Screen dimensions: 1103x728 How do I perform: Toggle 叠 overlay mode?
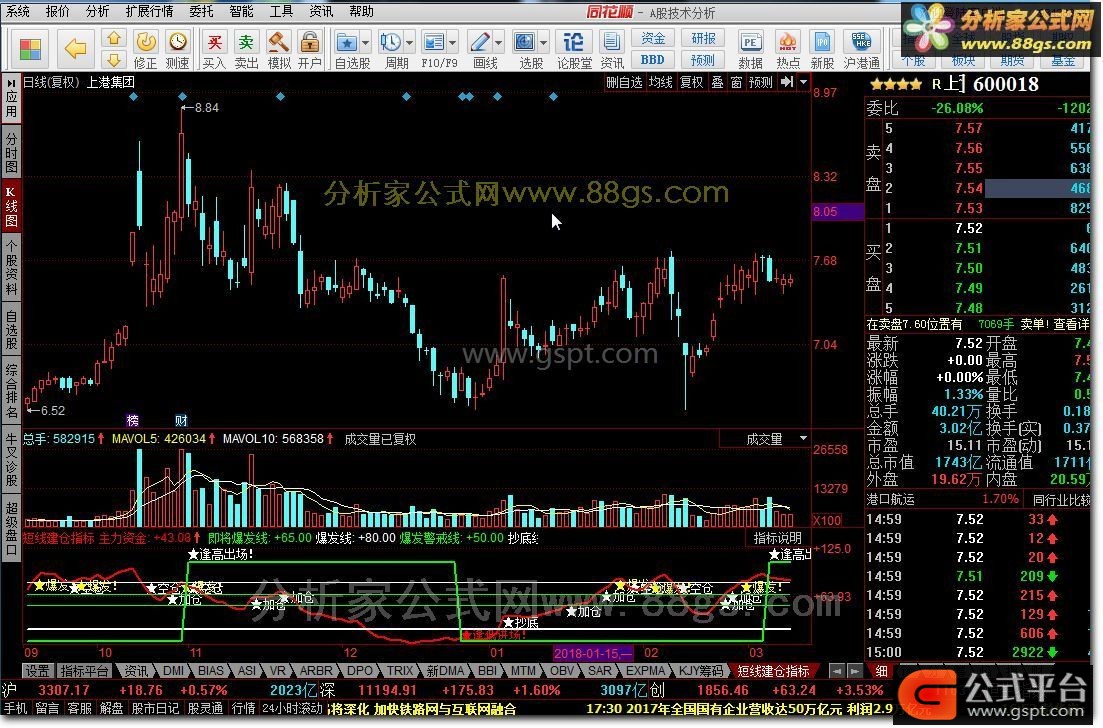pyautogui.click(x=718, y=82)
